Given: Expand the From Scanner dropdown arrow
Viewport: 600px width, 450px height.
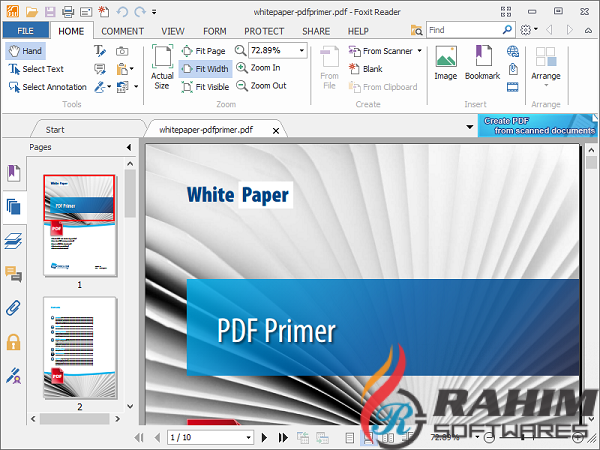Looking at the screenshot, I should (x=420, y=51).
